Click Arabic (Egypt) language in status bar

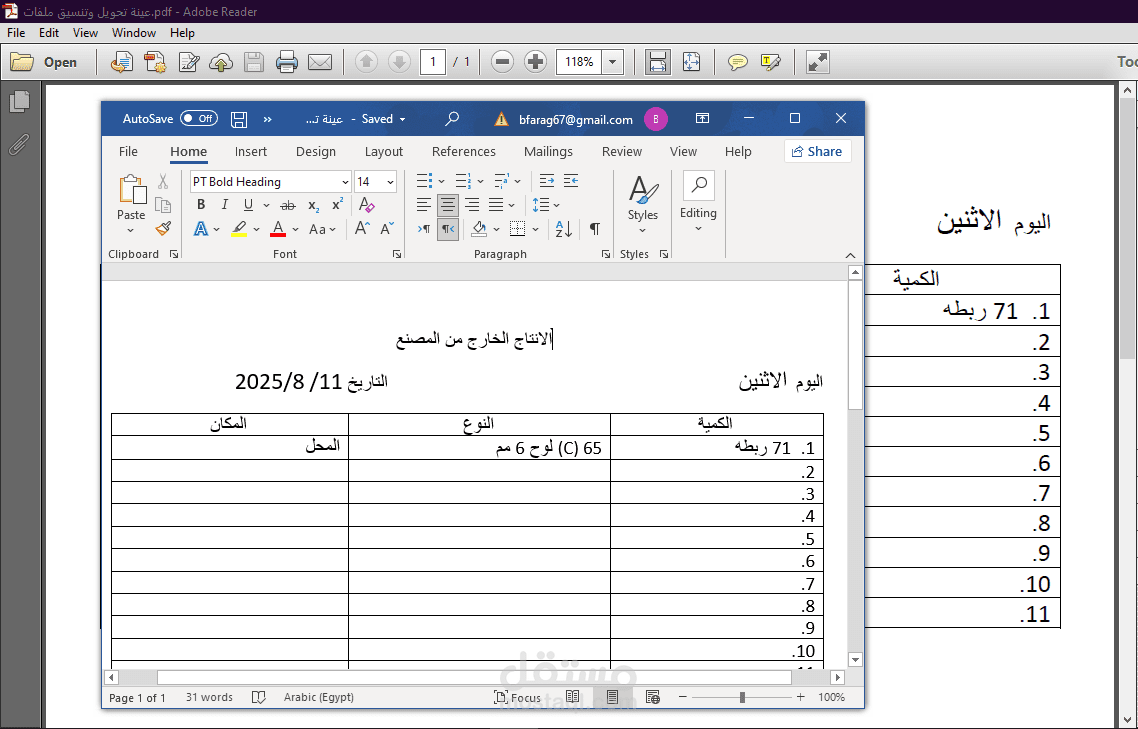click(x=319, y=697)
